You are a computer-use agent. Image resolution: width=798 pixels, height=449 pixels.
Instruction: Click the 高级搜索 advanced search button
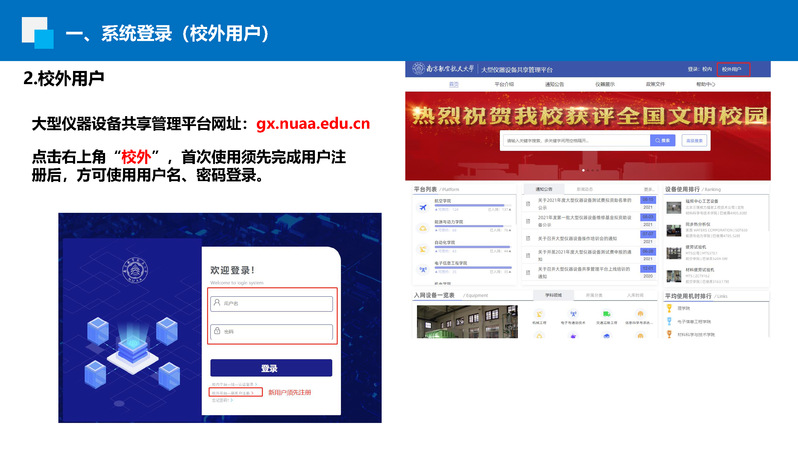click(693, 141)
